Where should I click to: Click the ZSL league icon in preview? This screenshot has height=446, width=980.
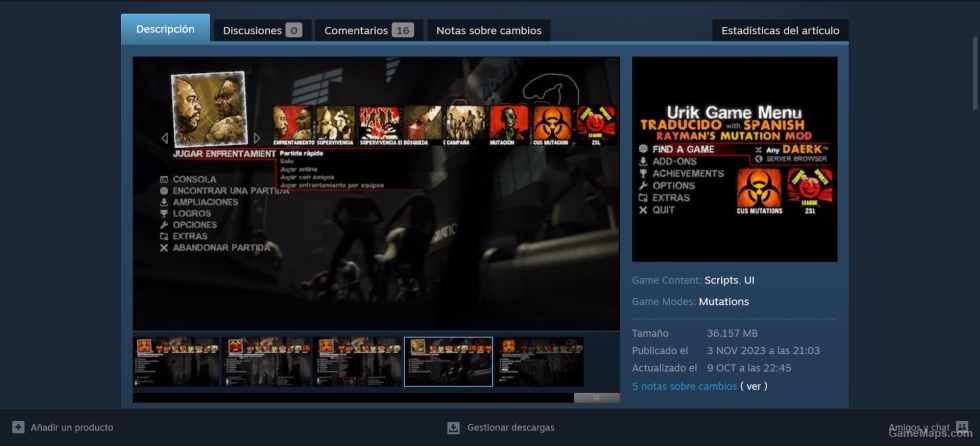pyautogui.click(x=596, y=125)
